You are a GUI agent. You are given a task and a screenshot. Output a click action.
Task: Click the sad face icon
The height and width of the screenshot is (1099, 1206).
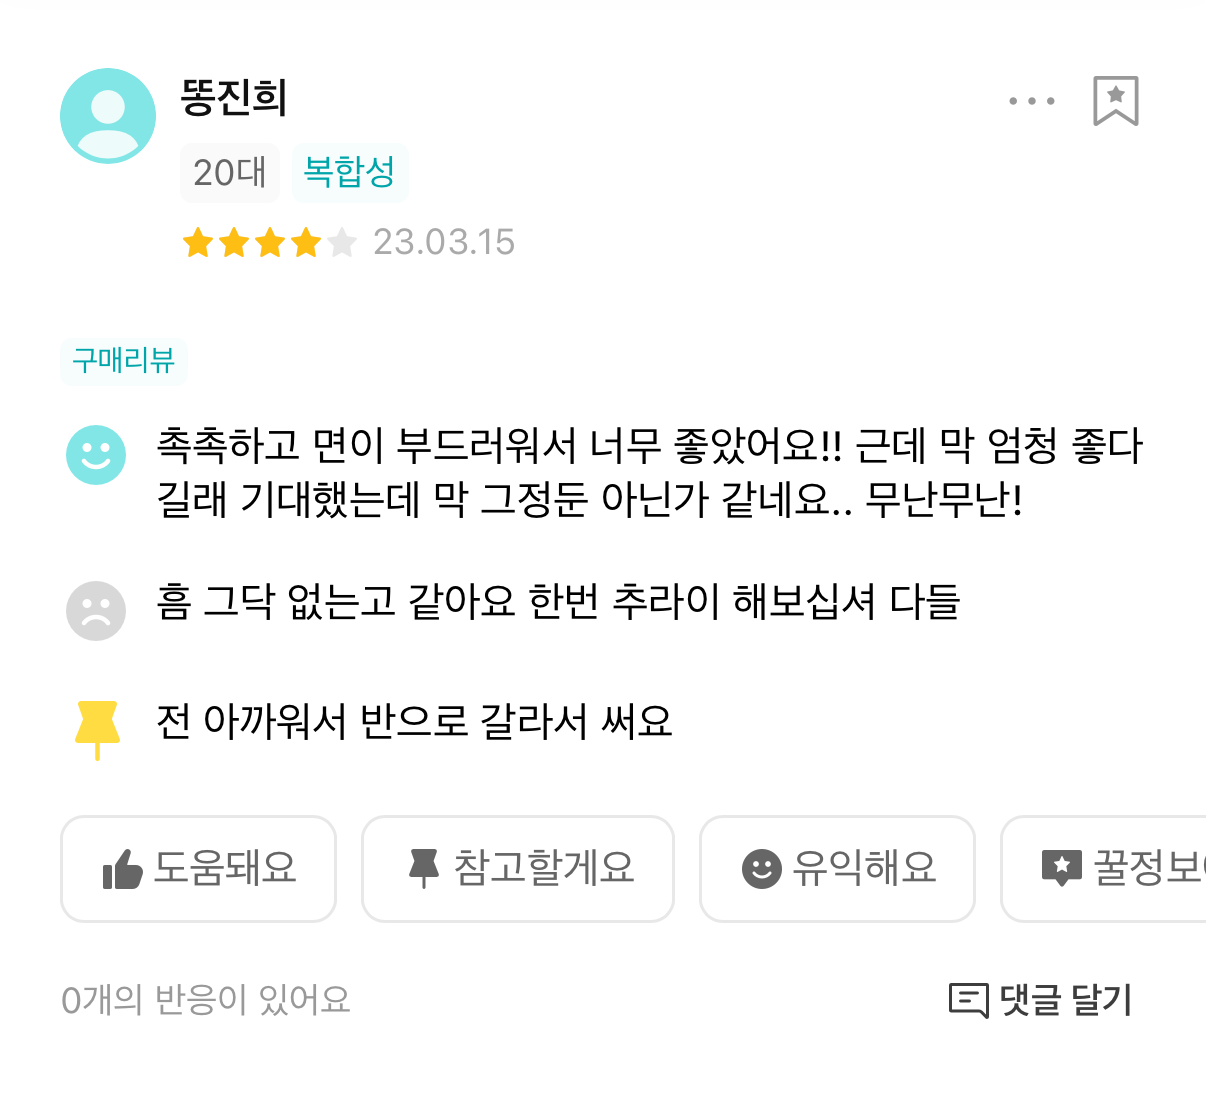click(96, 610)
